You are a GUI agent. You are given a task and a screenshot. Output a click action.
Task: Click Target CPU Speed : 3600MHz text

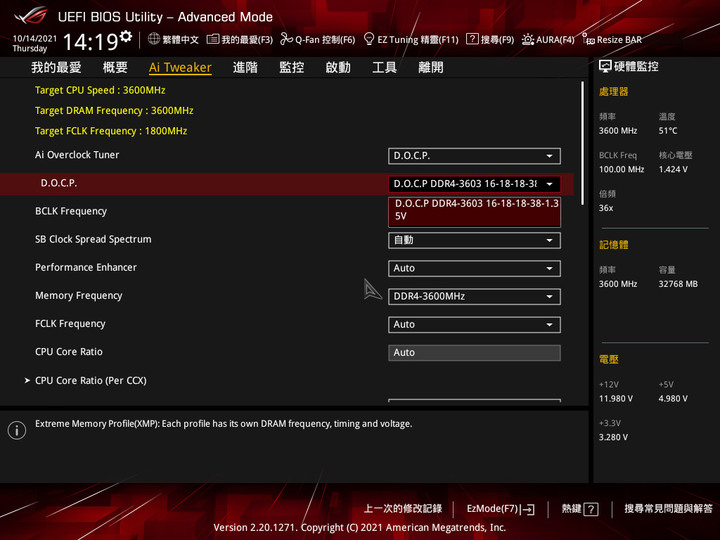pyautogui.click(x=100, y=90)
